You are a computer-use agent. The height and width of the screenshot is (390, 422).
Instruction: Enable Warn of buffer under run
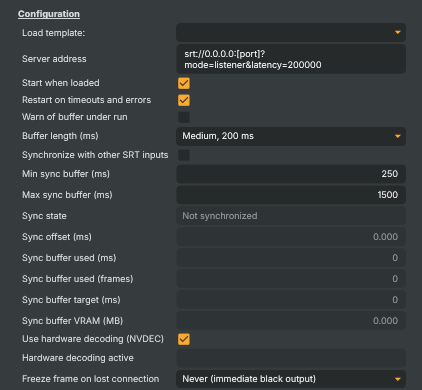click(x=184, y=117)
